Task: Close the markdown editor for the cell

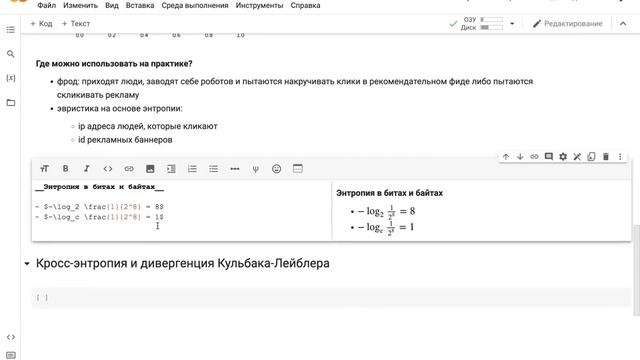Action: 577,156
